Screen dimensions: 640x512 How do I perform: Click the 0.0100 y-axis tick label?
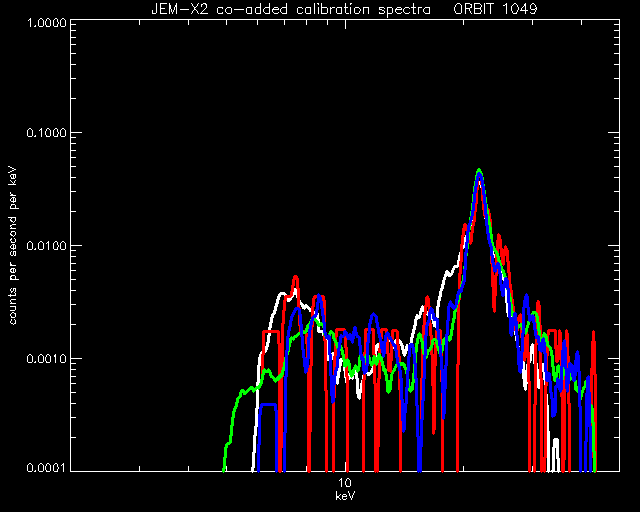click(46, 246)
